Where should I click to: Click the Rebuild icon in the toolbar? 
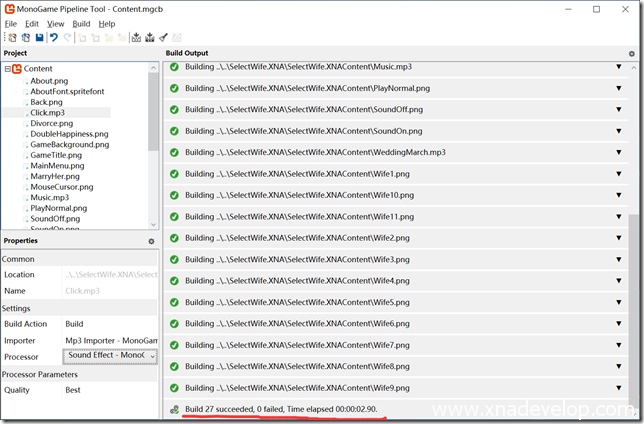tap(149, 37)
